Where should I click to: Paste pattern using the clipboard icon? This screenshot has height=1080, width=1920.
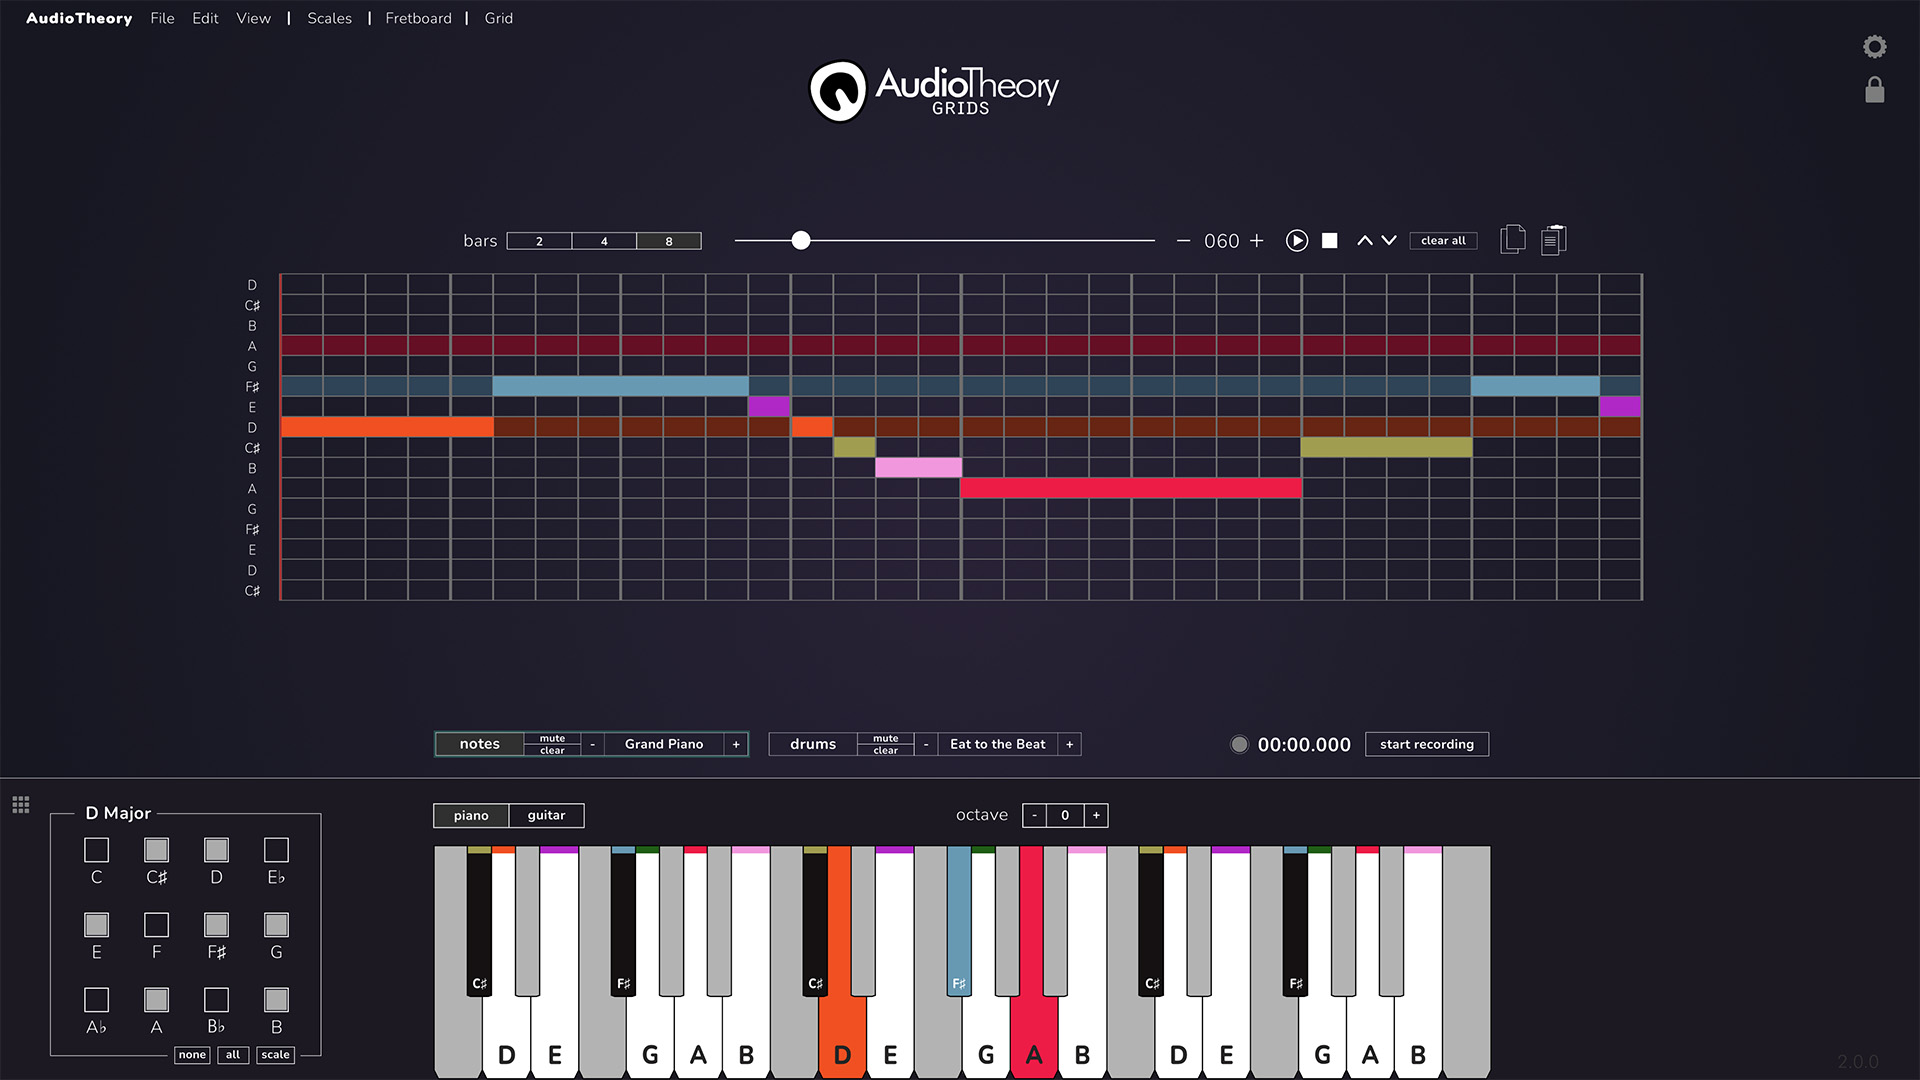(x=1552, y=239)
